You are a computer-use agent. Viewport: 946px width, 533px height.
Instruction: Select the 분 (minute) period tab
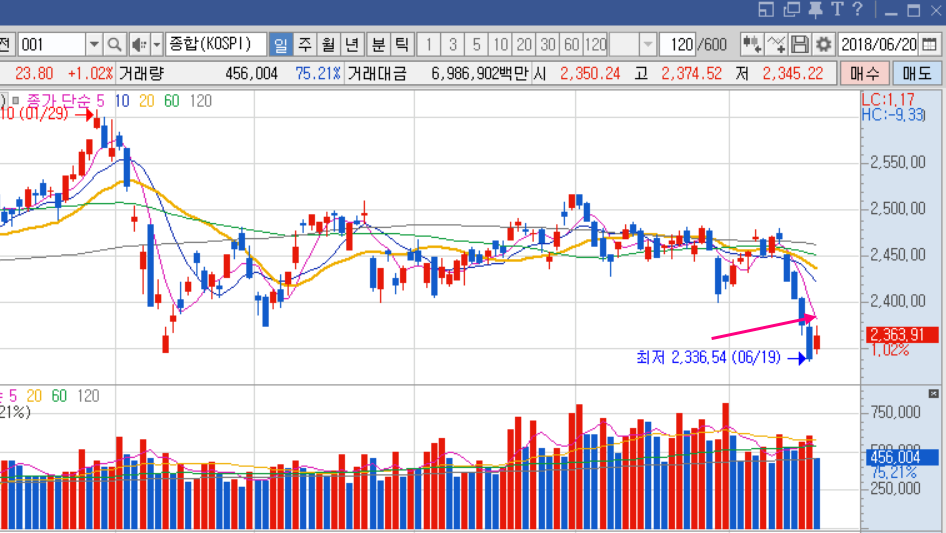(x=378, y=45)
